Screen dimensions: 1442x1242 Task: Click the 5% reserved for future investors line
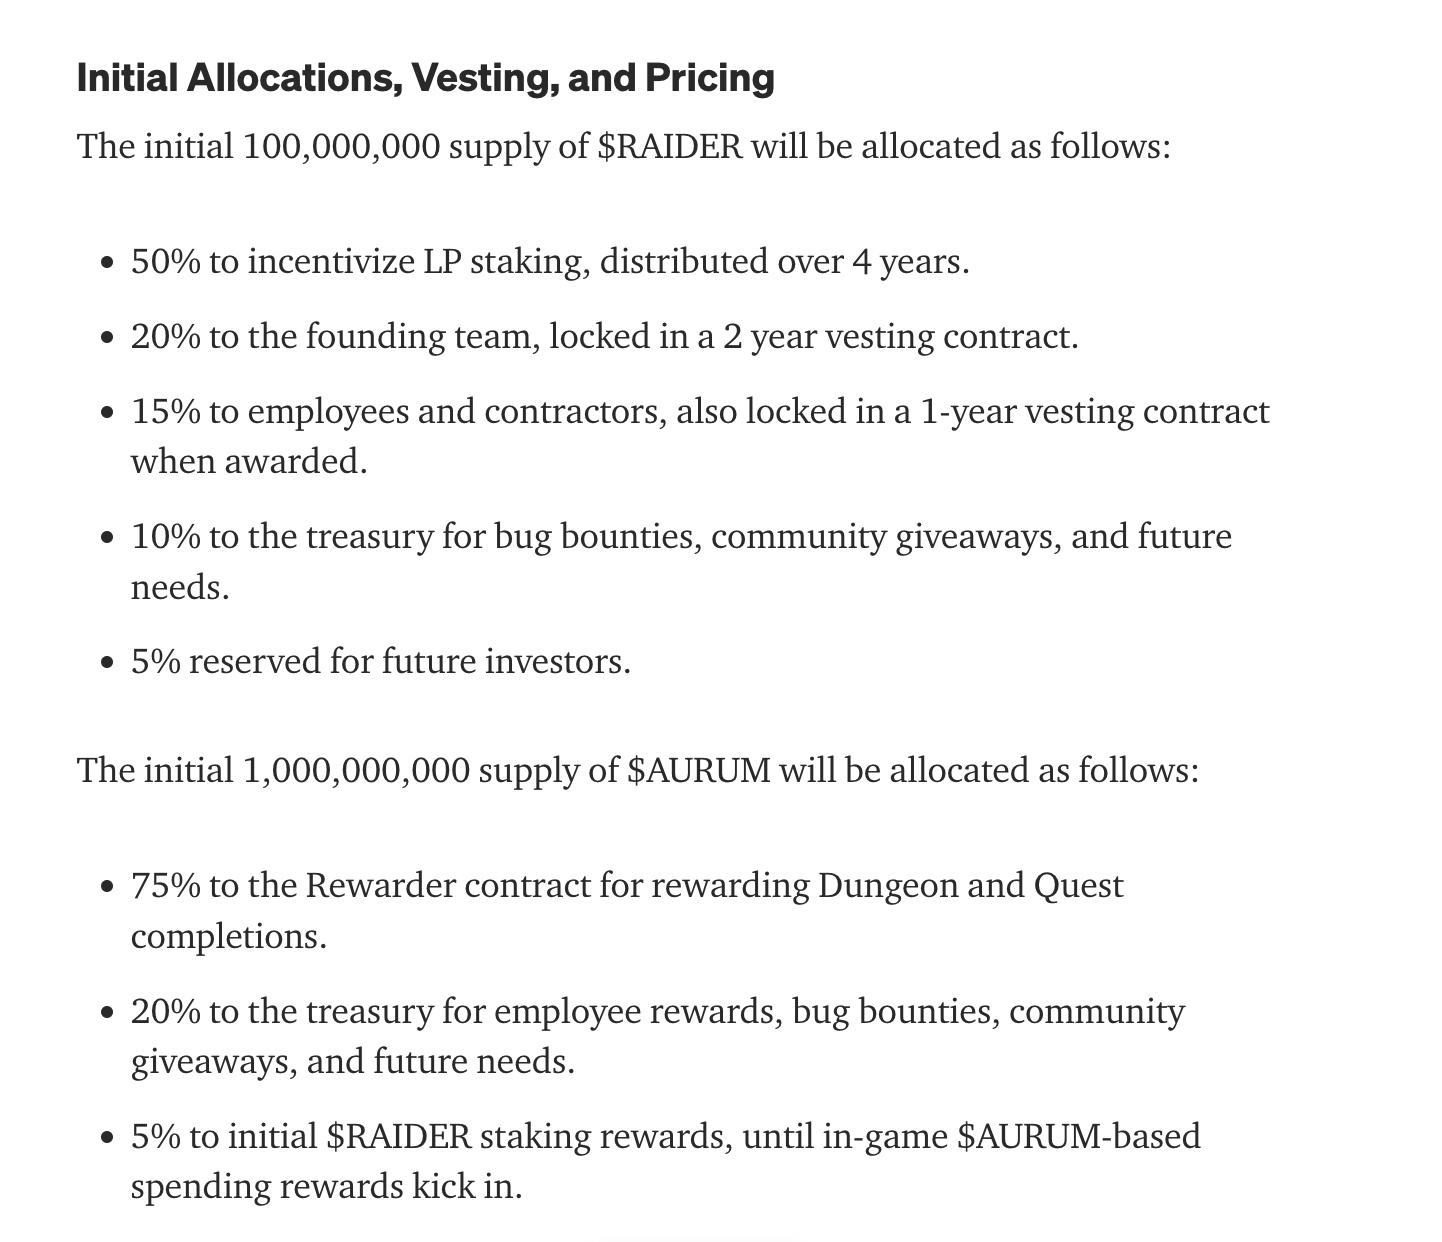[x=381, y=662]
